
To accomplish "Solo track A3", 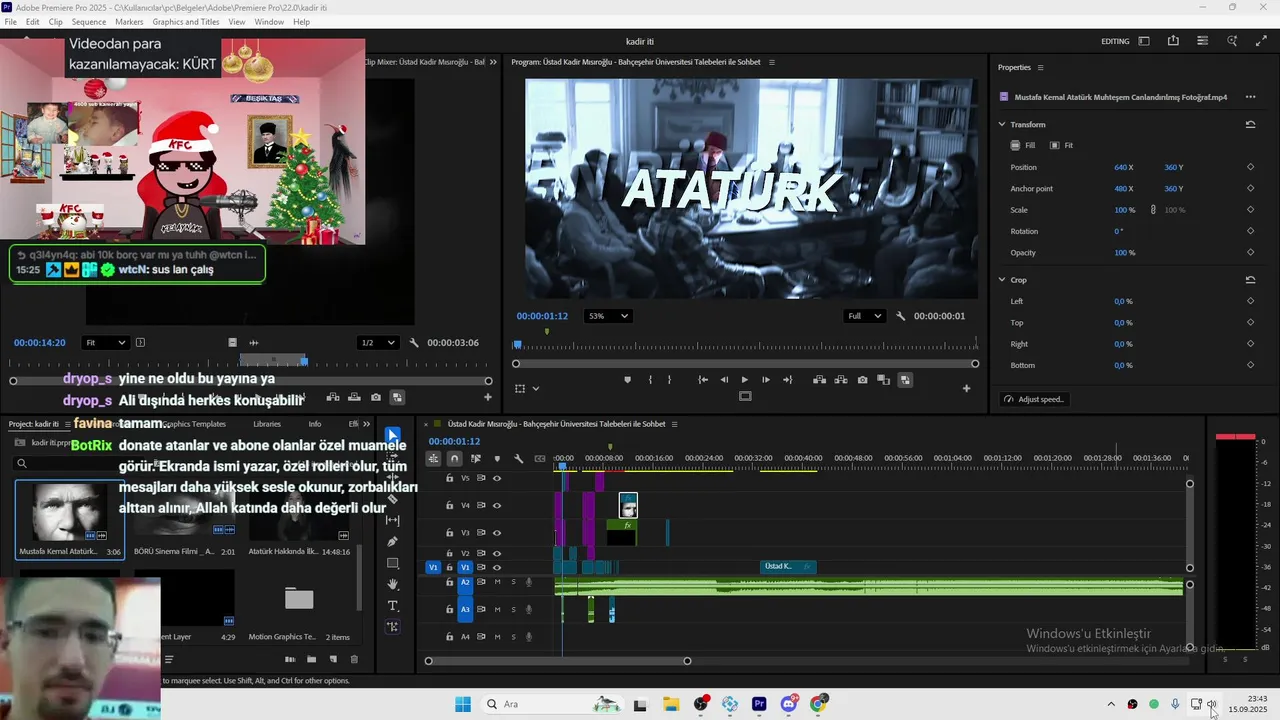I will point(514,609).
